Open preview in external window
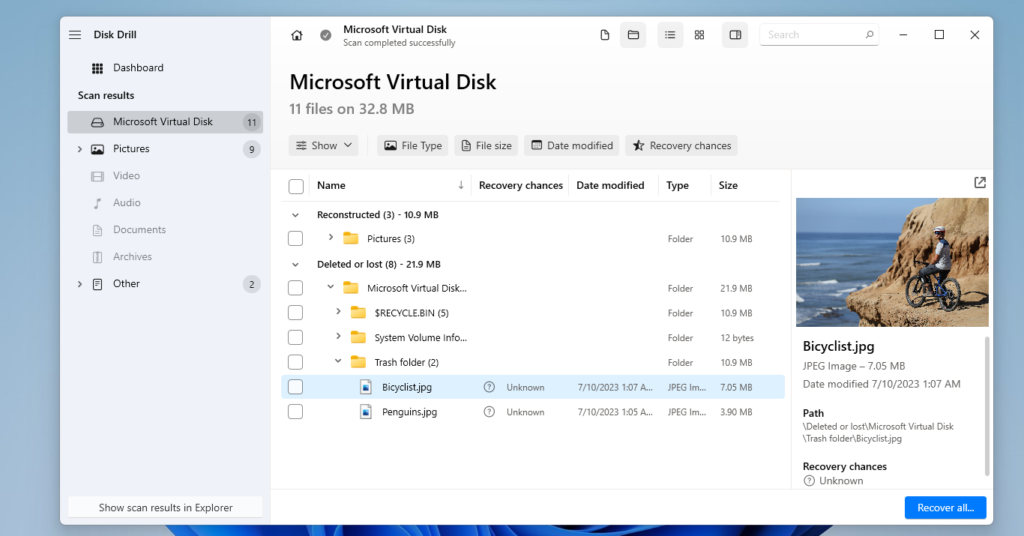1024x536 pixels. point(979,182)
